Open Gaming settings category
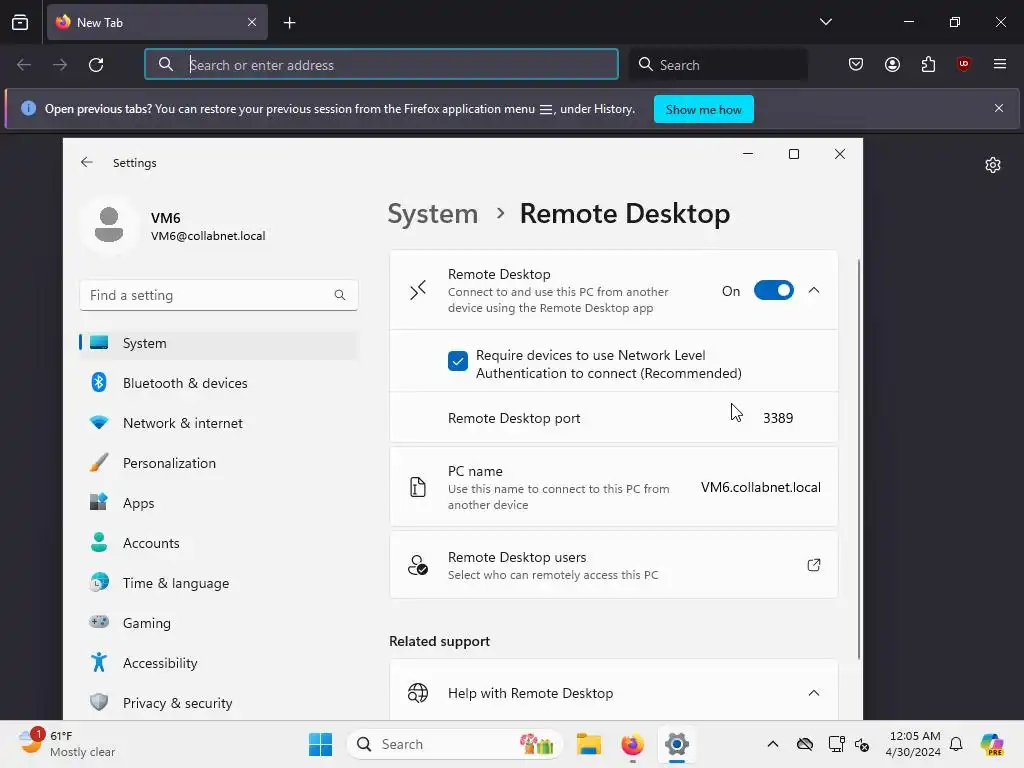 219,623
